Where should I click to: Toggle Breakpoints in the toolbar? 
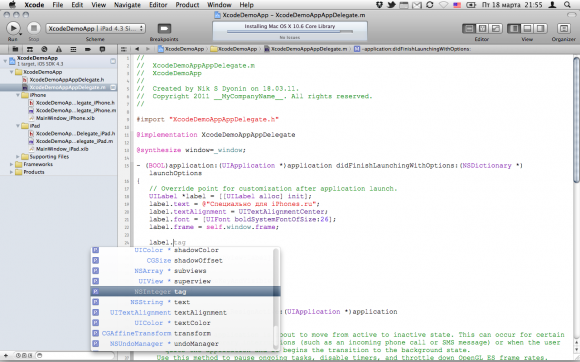(x=164, y=28)
